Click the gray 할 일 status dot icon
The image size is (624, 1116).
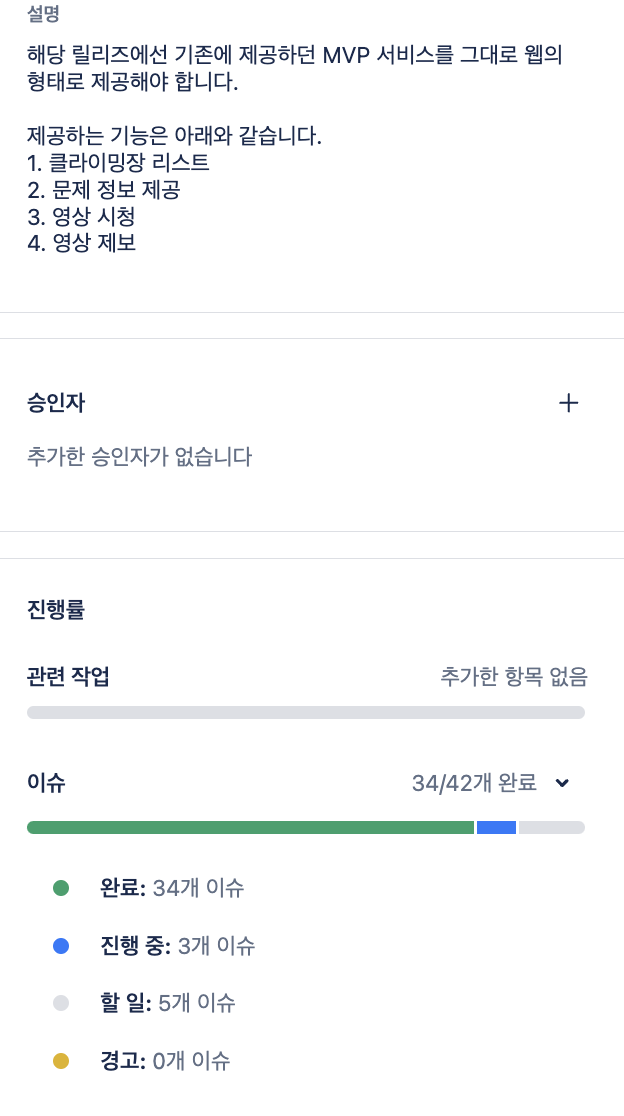coord(61,1002)
